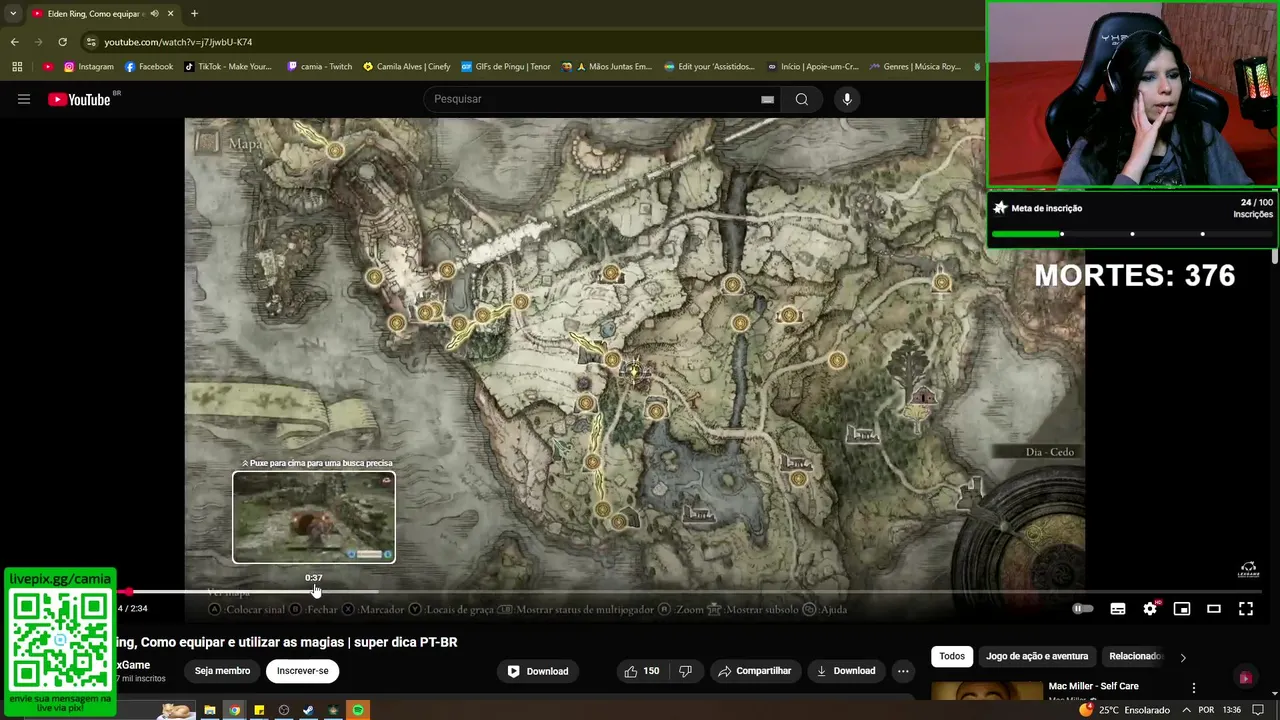Open the browser apps grid icon
This screenshot has height=720, width=1280.
[17, 67]
